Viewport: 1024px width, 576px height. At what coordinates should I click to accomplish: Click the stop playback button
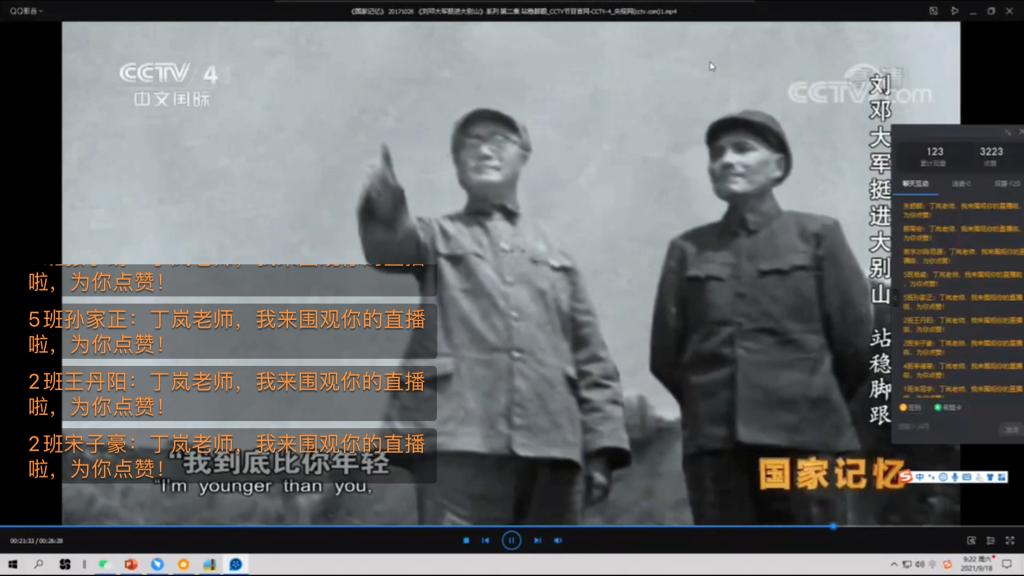(466, 540)
